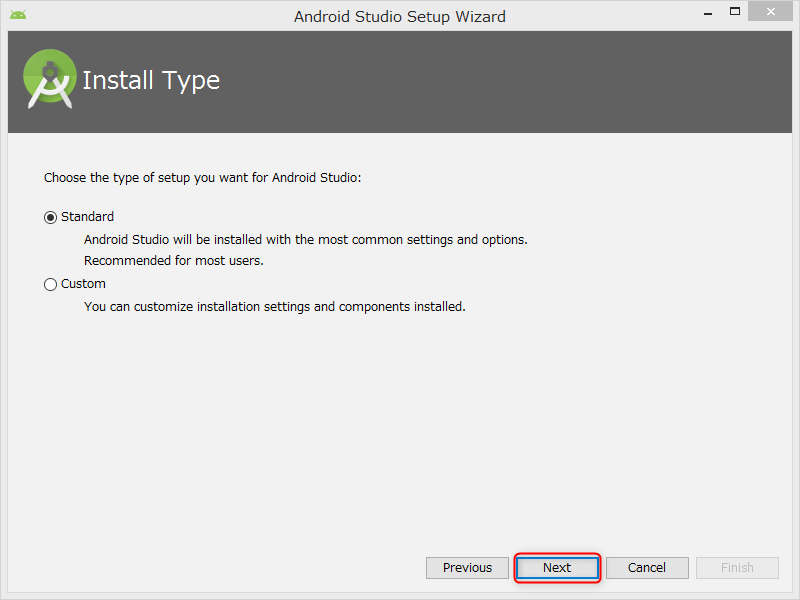
Task: Click the Android Studio Setup Wizard title
Action: pos(399,17)
